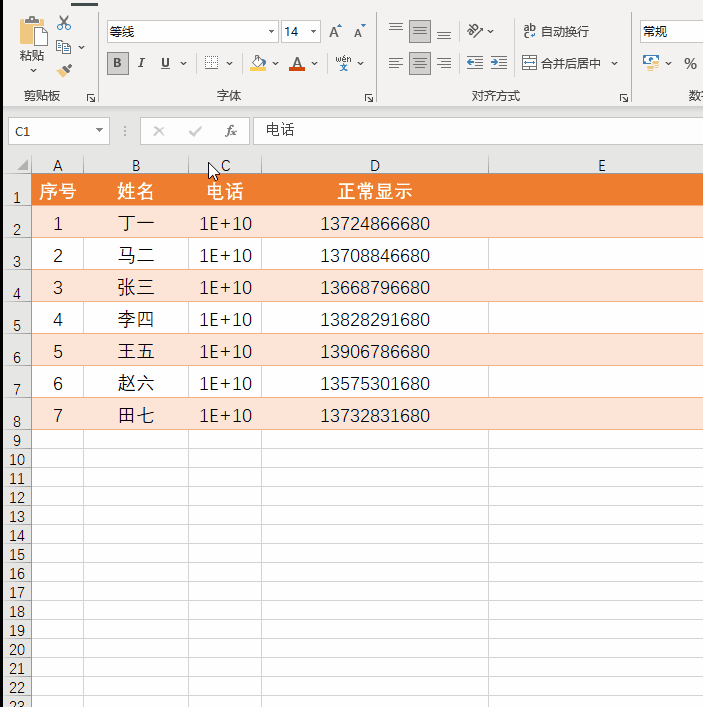
Task: Open the number format 常规 box
Action: pos(671,32)
